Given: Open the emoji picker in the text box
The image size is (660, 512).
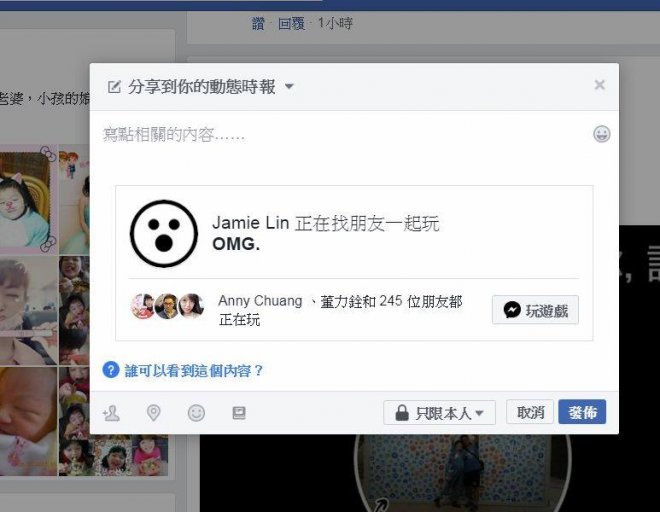Looking at the screenshot, I should point(601,134).
